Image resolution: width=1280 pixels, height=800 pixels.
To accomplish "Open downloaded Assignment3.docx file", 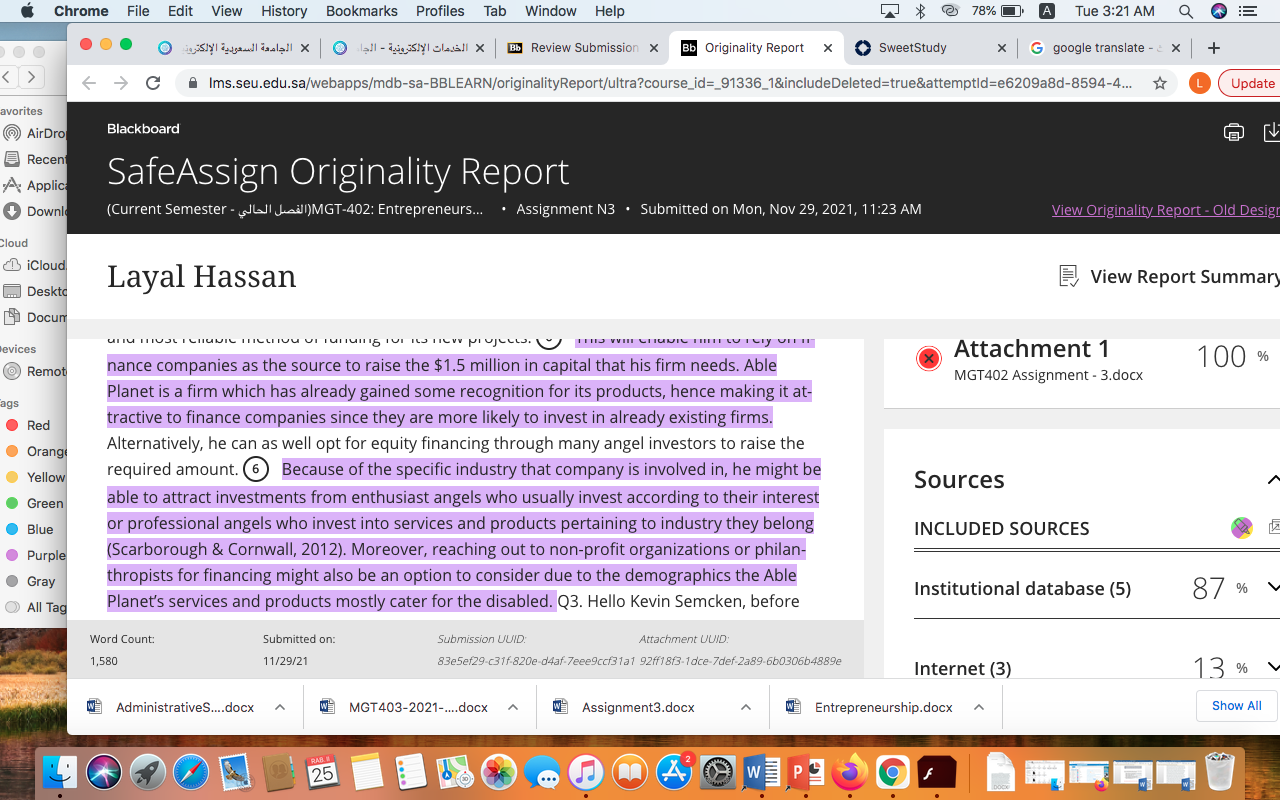I will click(640, 707).
